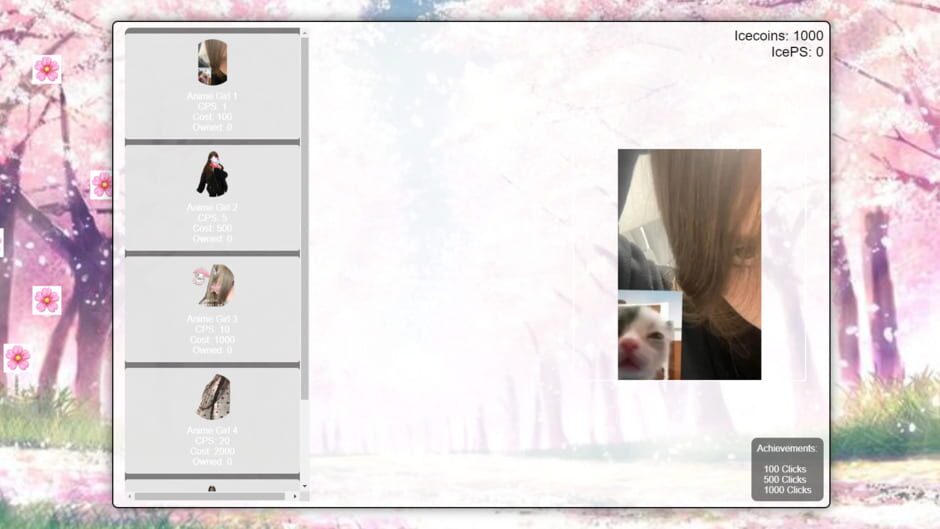Screen dimensions: 940x529
Task: Select the 100 Clicks achievement
Action: pos(785,469)
